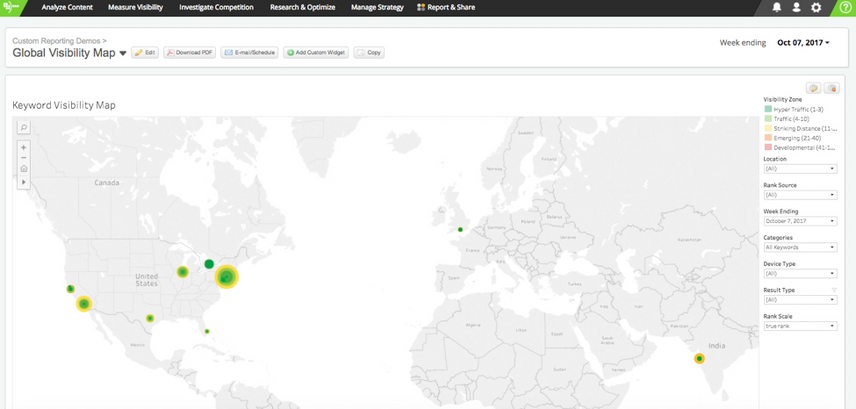Image resolution: width=856 pixels, height=409 pixels.
Task: Click the Texas map marker
Action: [x=150, y=318]
